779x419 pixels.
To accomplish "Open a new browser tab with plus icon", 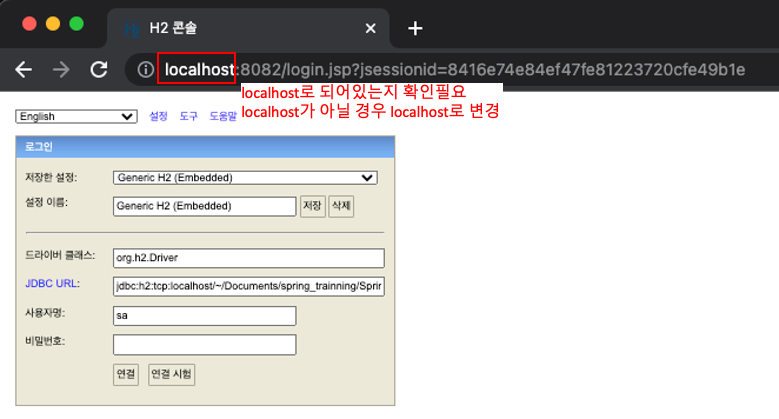I will click(415, 28).
